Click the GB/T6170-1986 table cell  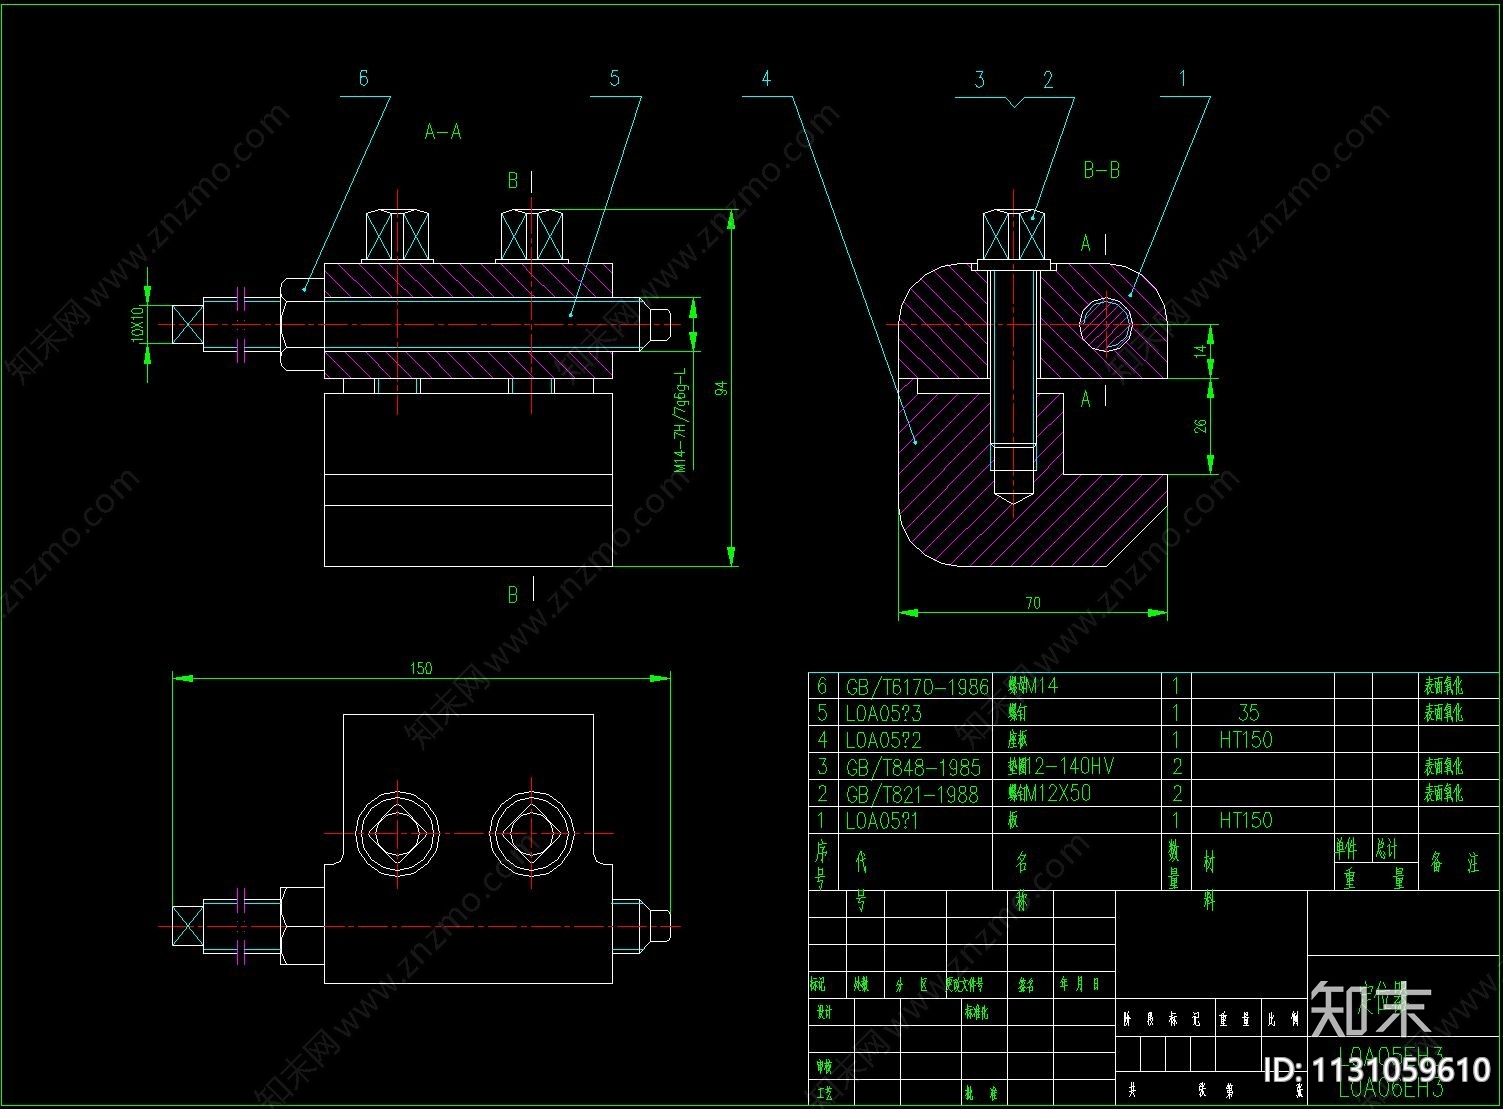[917, 687]
